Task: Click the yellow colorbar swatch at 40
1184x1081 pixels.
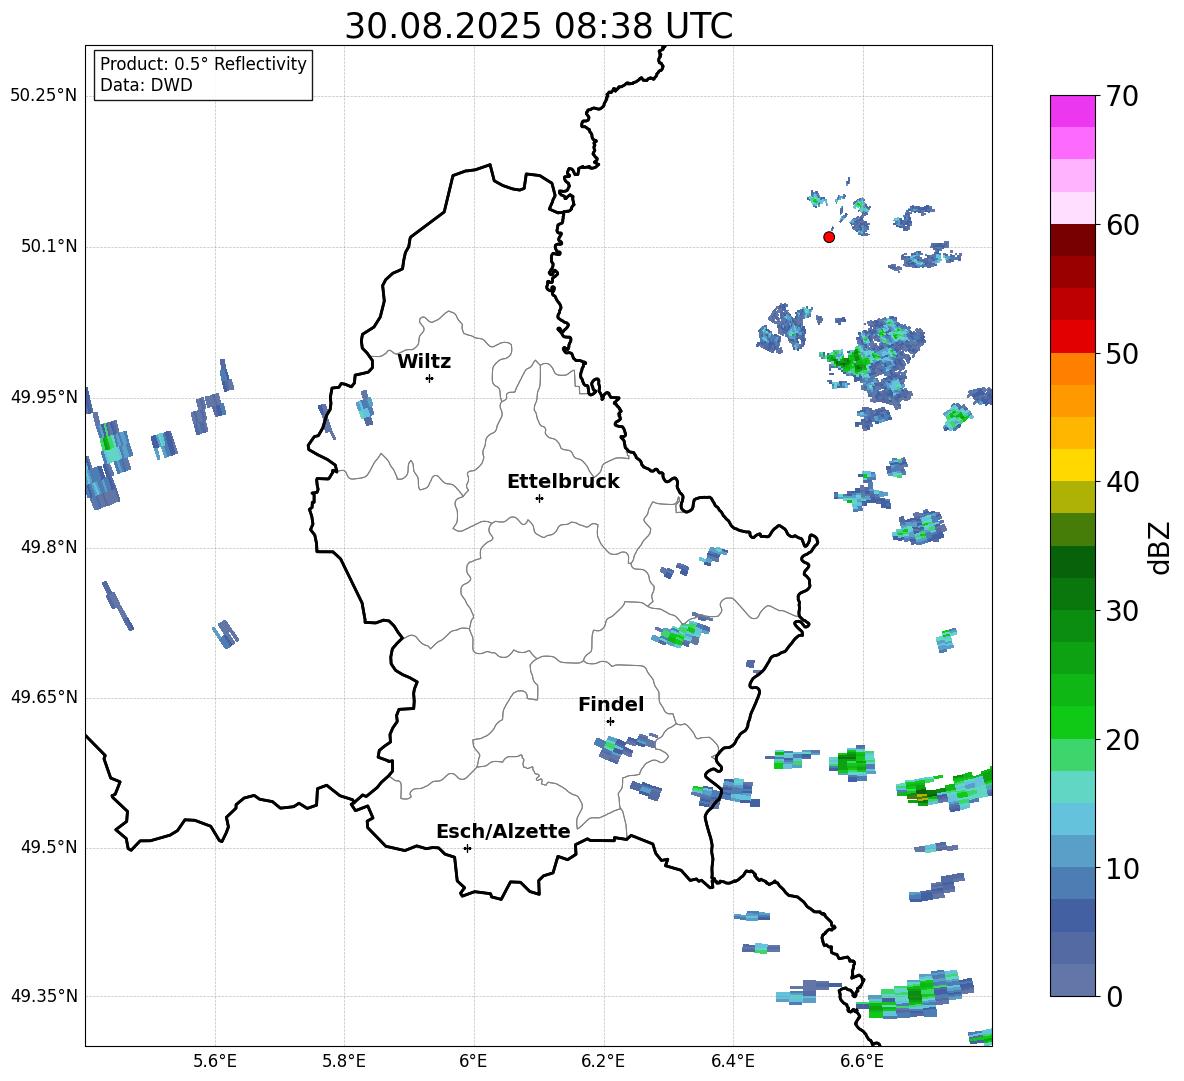Action: 1072,466
